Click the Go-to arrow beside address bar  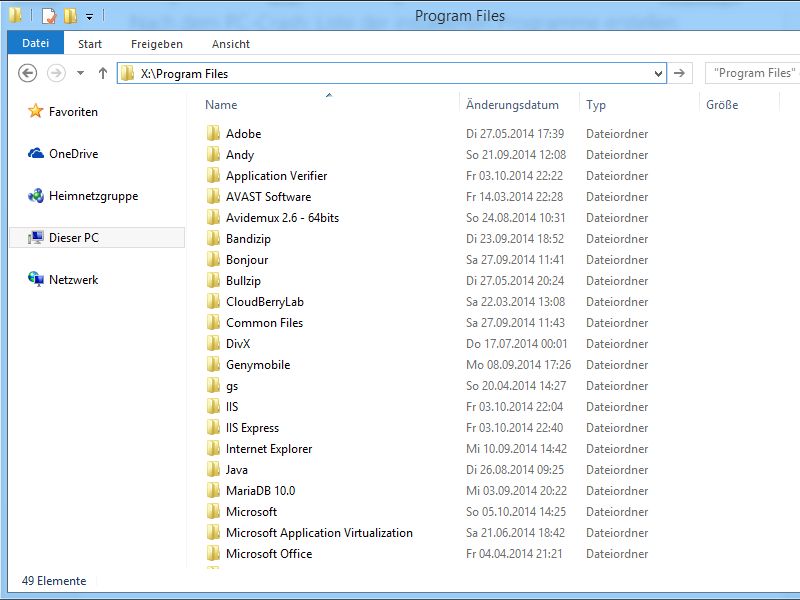coord(679,73)
